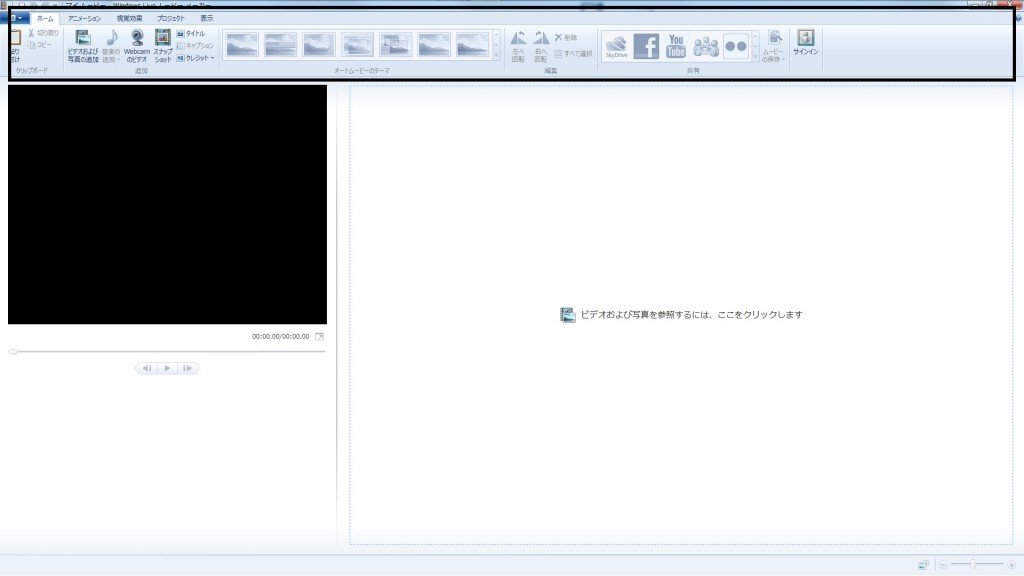This screenshot has width=1024, height=576.
Task: Share movie to SkyDrive
Action: [616, 46]
